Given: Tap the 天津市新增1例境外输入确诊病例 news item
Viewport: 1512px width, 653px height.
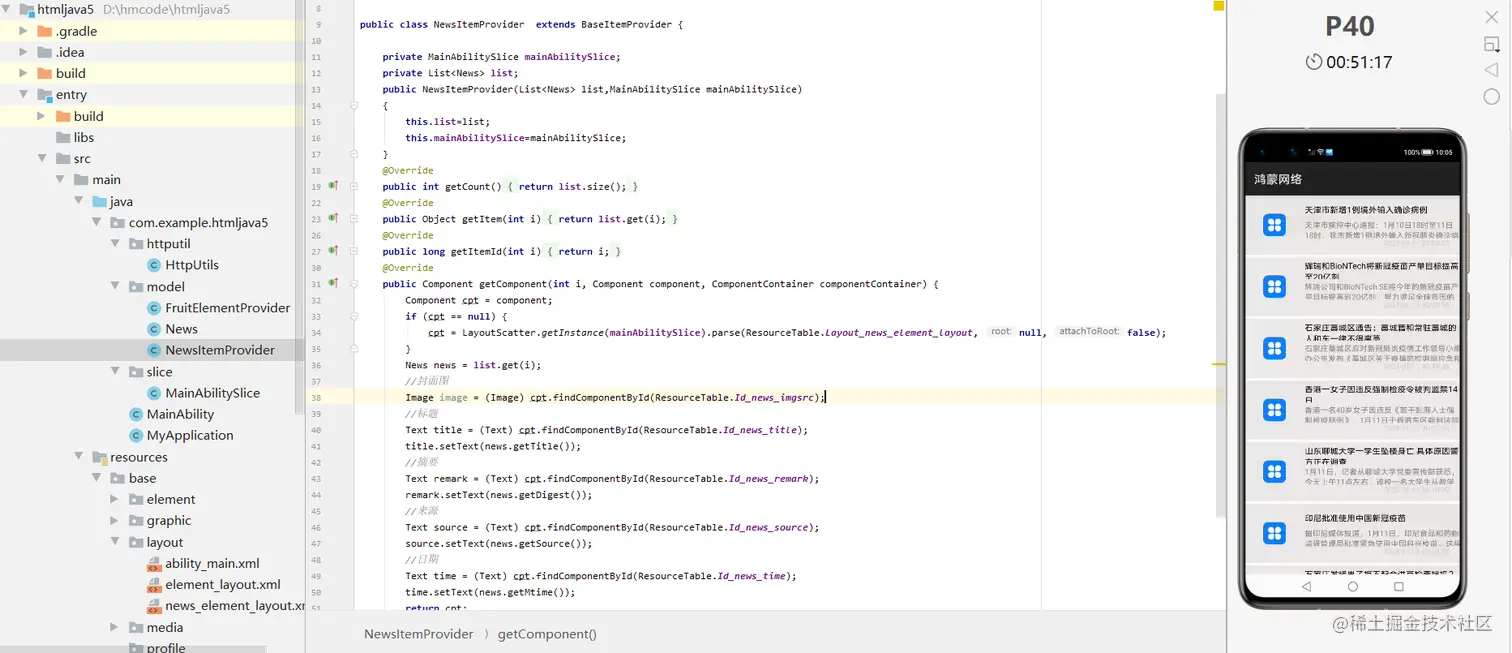Looking at the screenshot, I should (x=1353, y=225).
